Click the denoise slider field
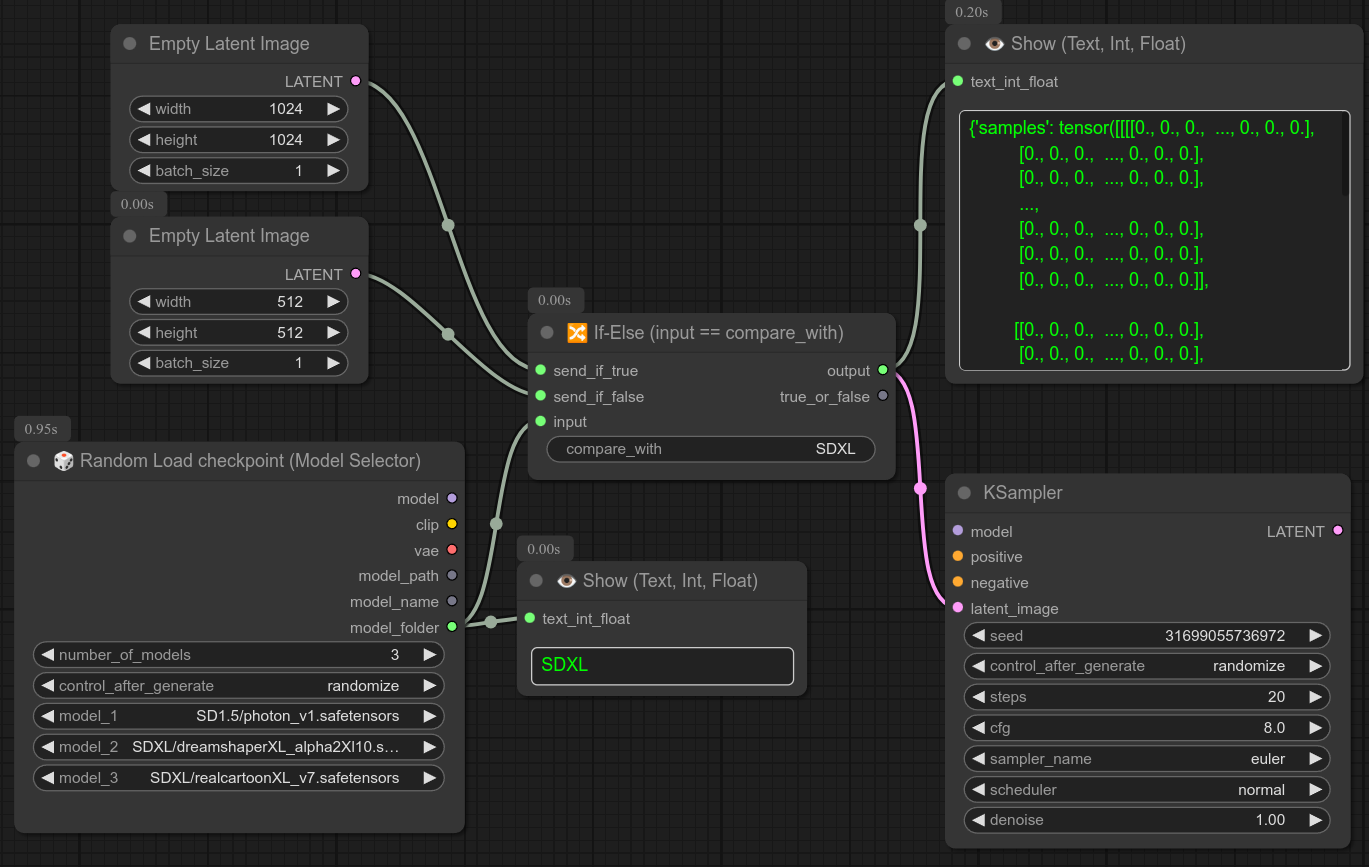The image size is (1369, 867). coord(1146,820)
